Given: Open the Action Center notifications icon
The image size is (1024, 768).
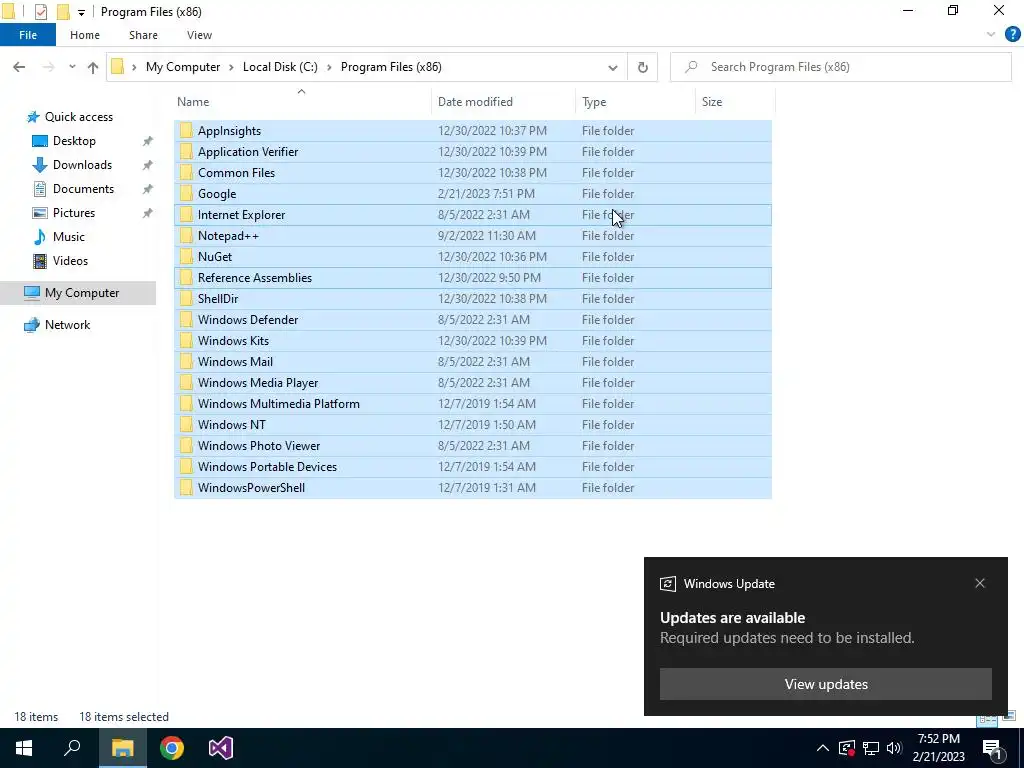Looking at the screenshot, I should (x=992, y=748).
